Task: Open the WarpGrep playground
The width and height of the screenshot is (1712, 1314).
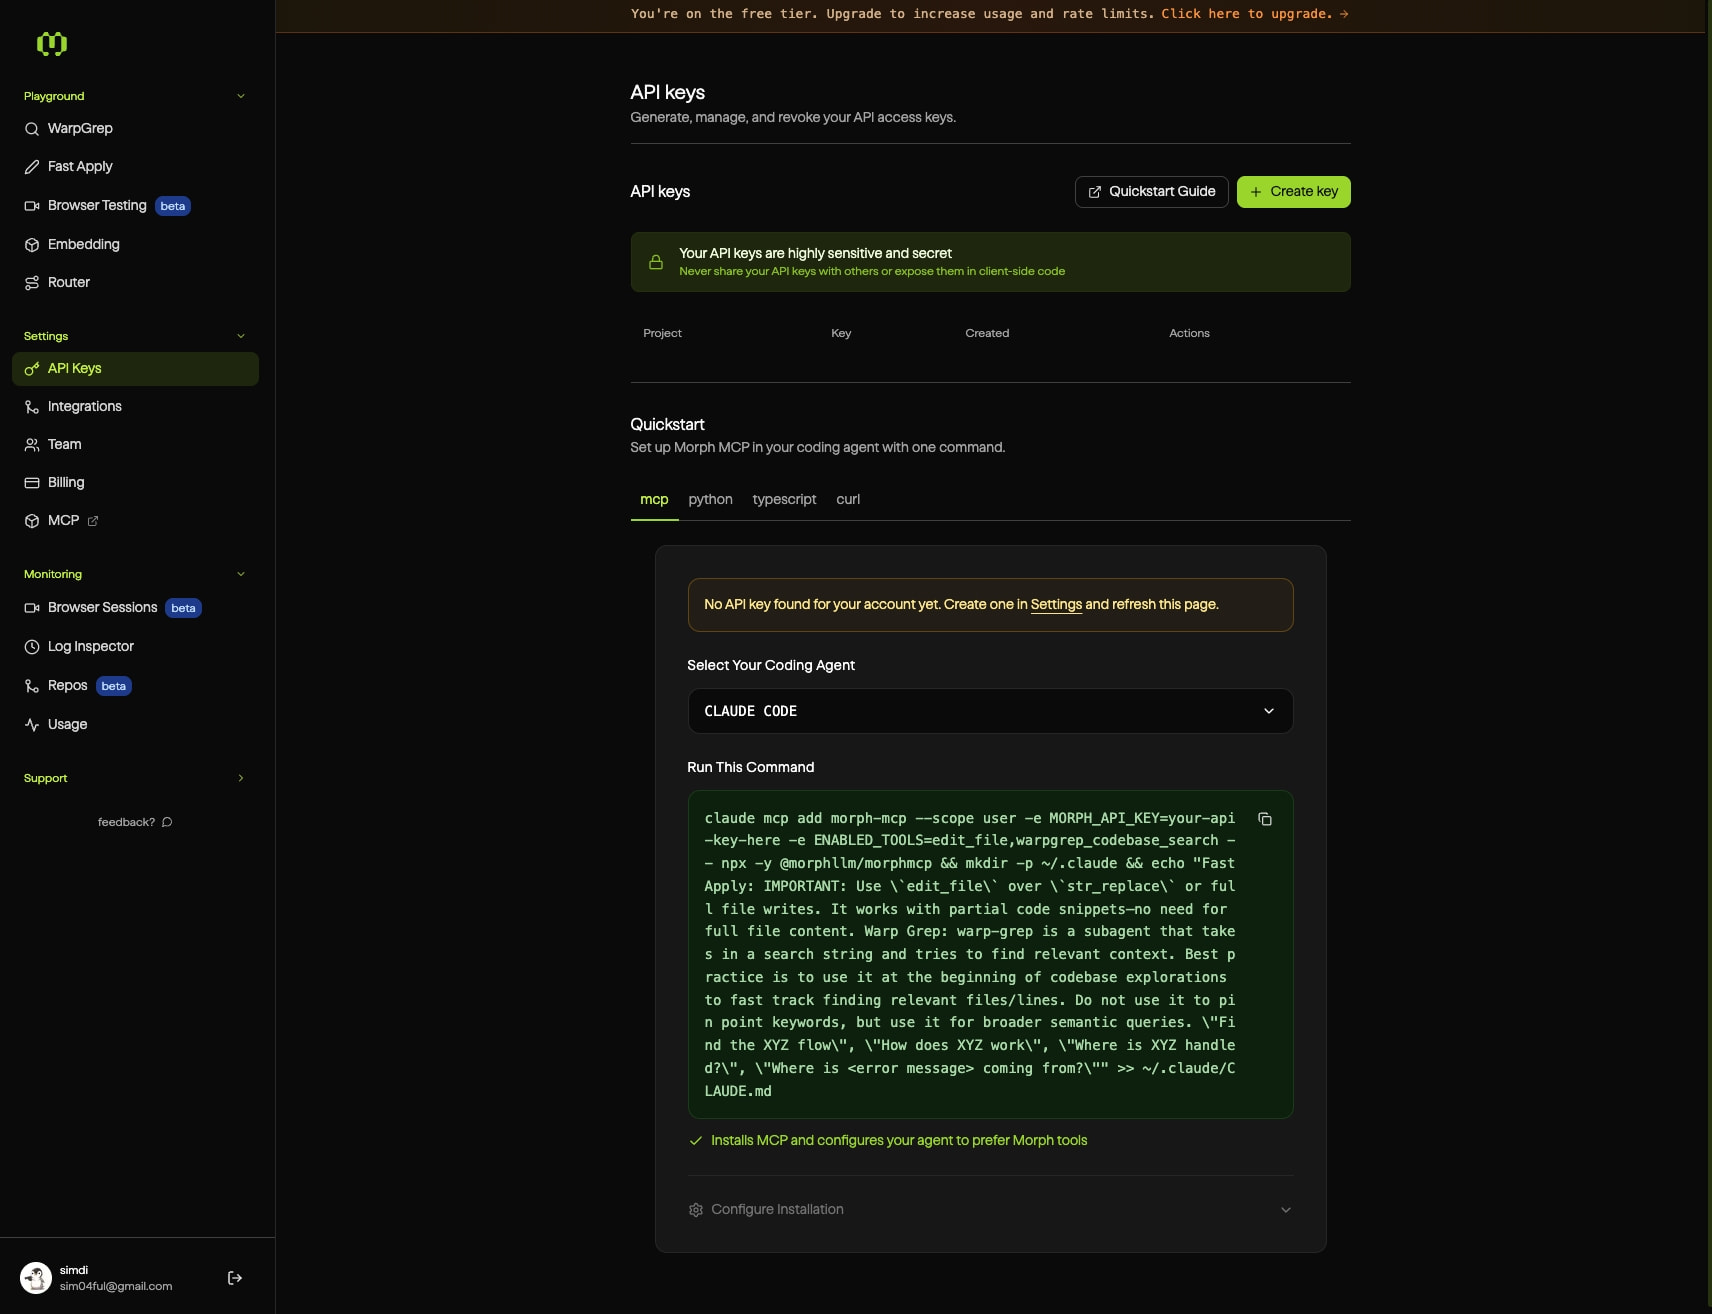Action: pos(135,129)
